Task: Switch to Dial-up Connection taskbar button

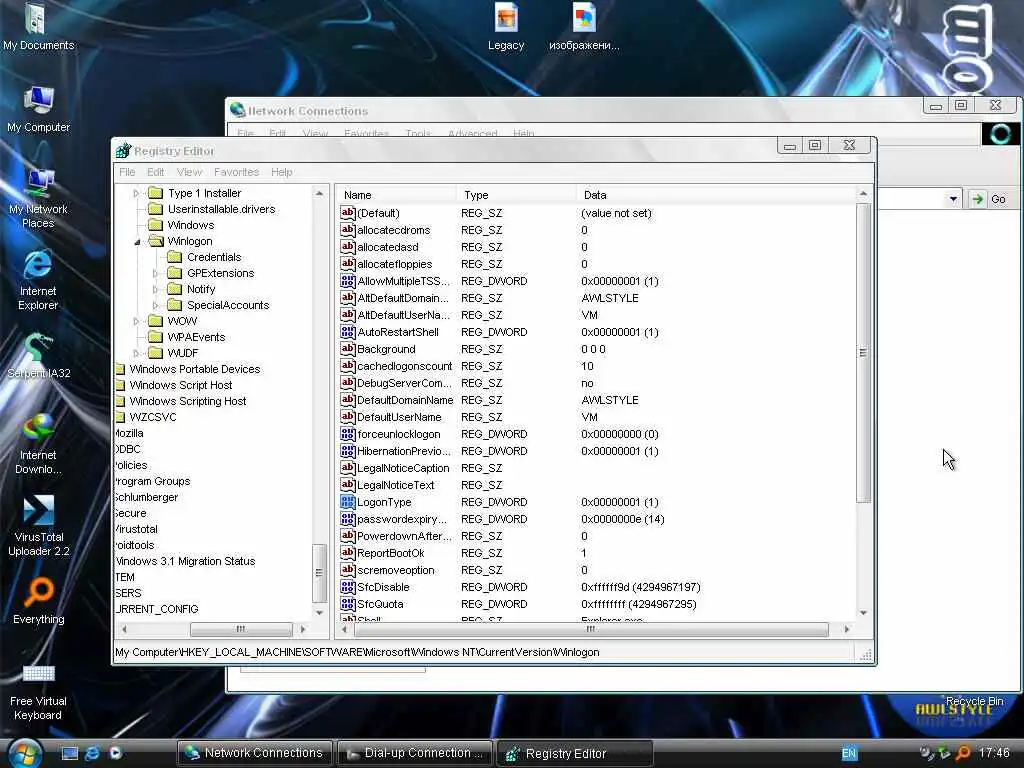Action: coord(415,753)
